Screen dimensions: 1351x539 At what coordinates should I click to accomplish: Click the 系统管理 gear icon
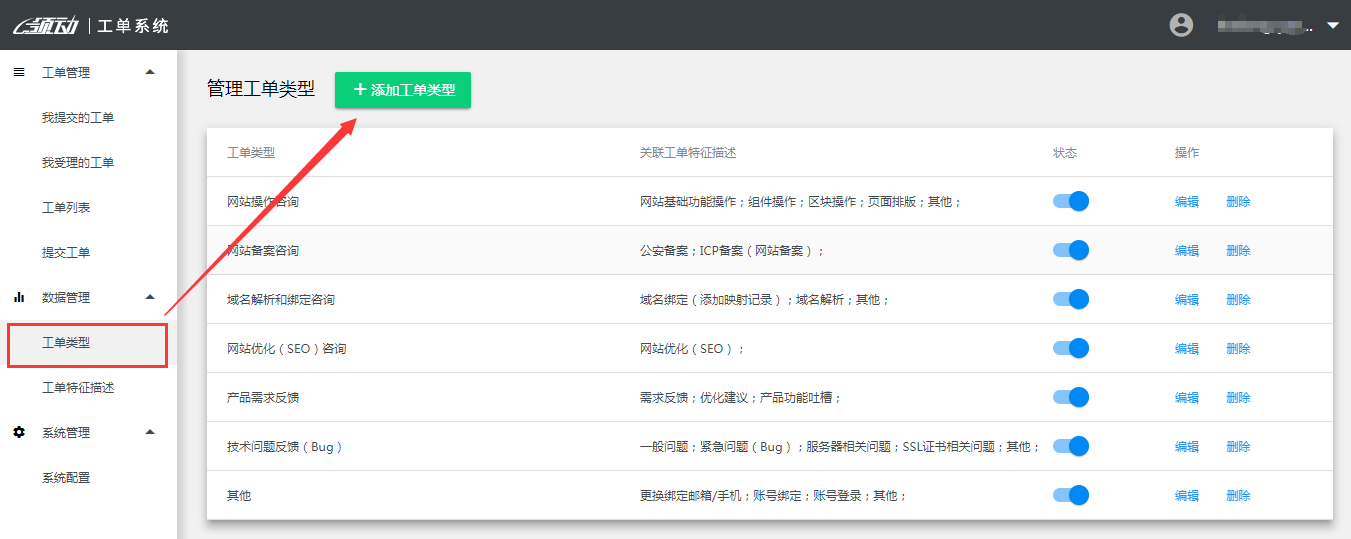click(x=19, y=432)
